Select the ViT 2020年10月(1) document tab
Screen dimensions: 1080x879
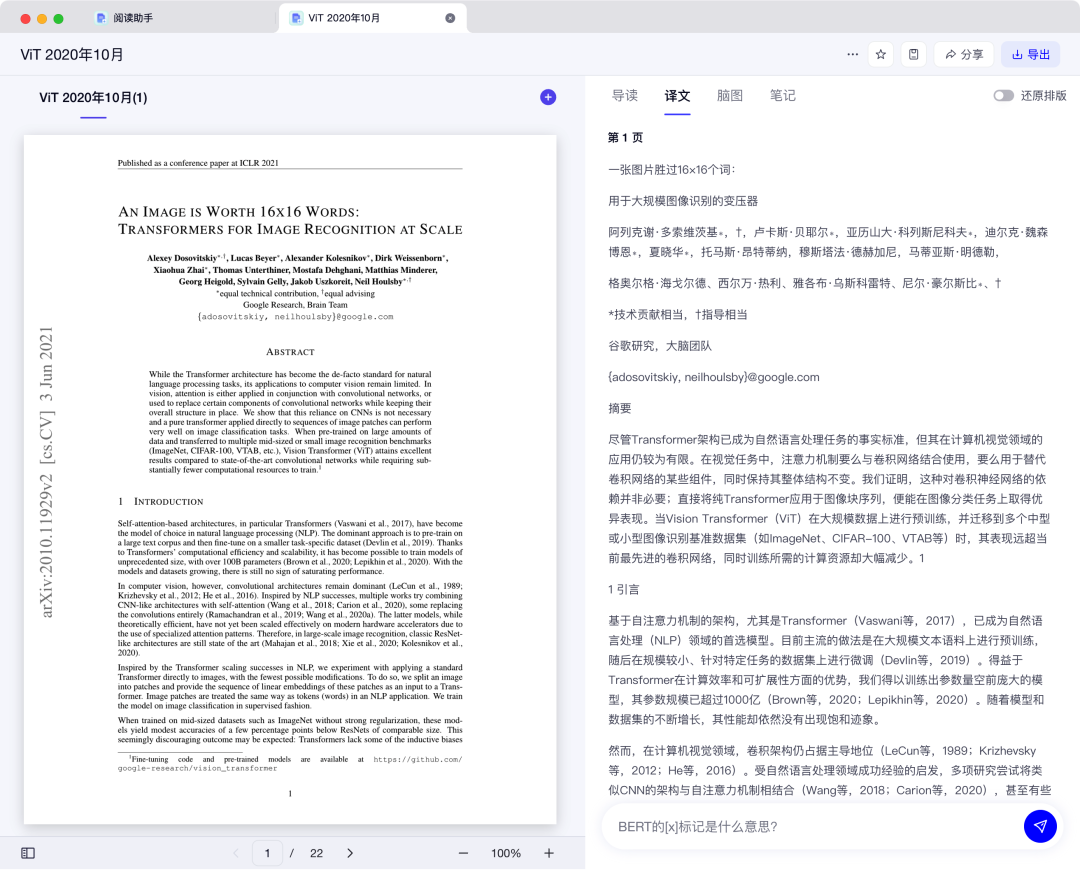(x=93, y=98)
